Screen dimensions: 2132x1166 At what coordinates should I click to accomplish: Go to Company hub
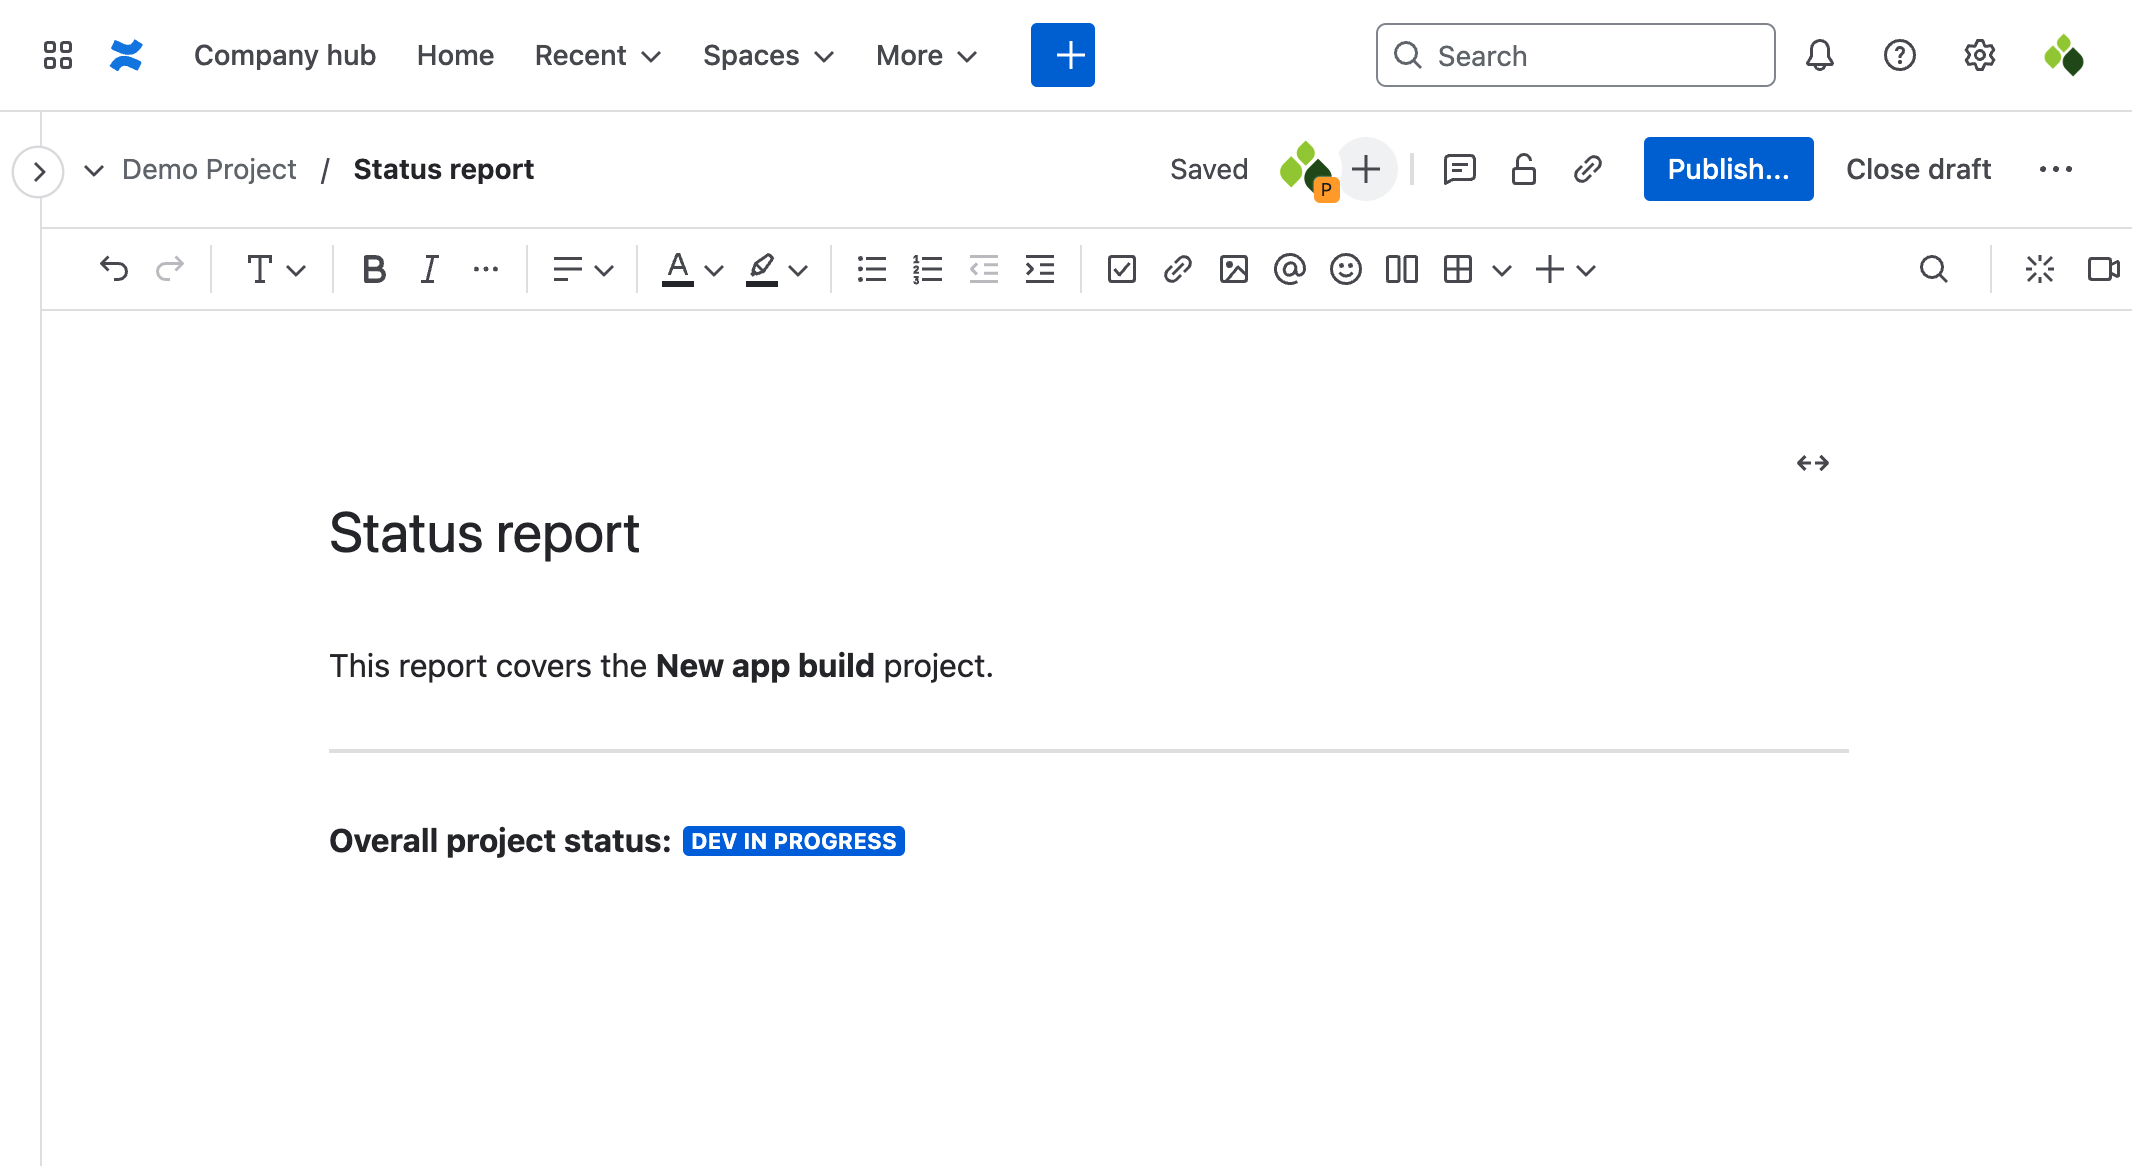point(284,55)
